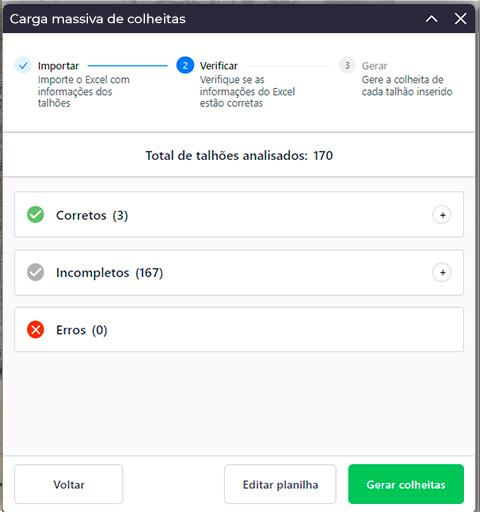Collapse the dialog with the up chevron

431,19
